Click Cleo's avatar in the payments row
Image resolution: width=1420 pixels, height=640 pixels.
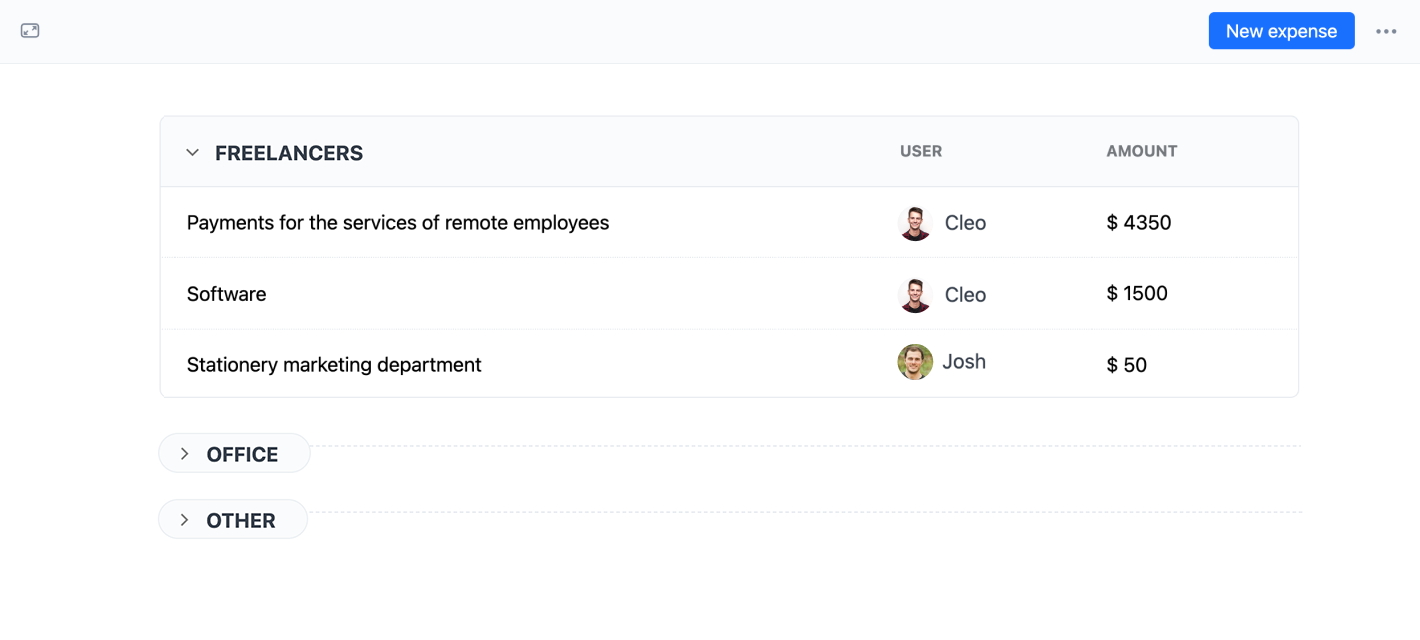[x=915, y=223]
